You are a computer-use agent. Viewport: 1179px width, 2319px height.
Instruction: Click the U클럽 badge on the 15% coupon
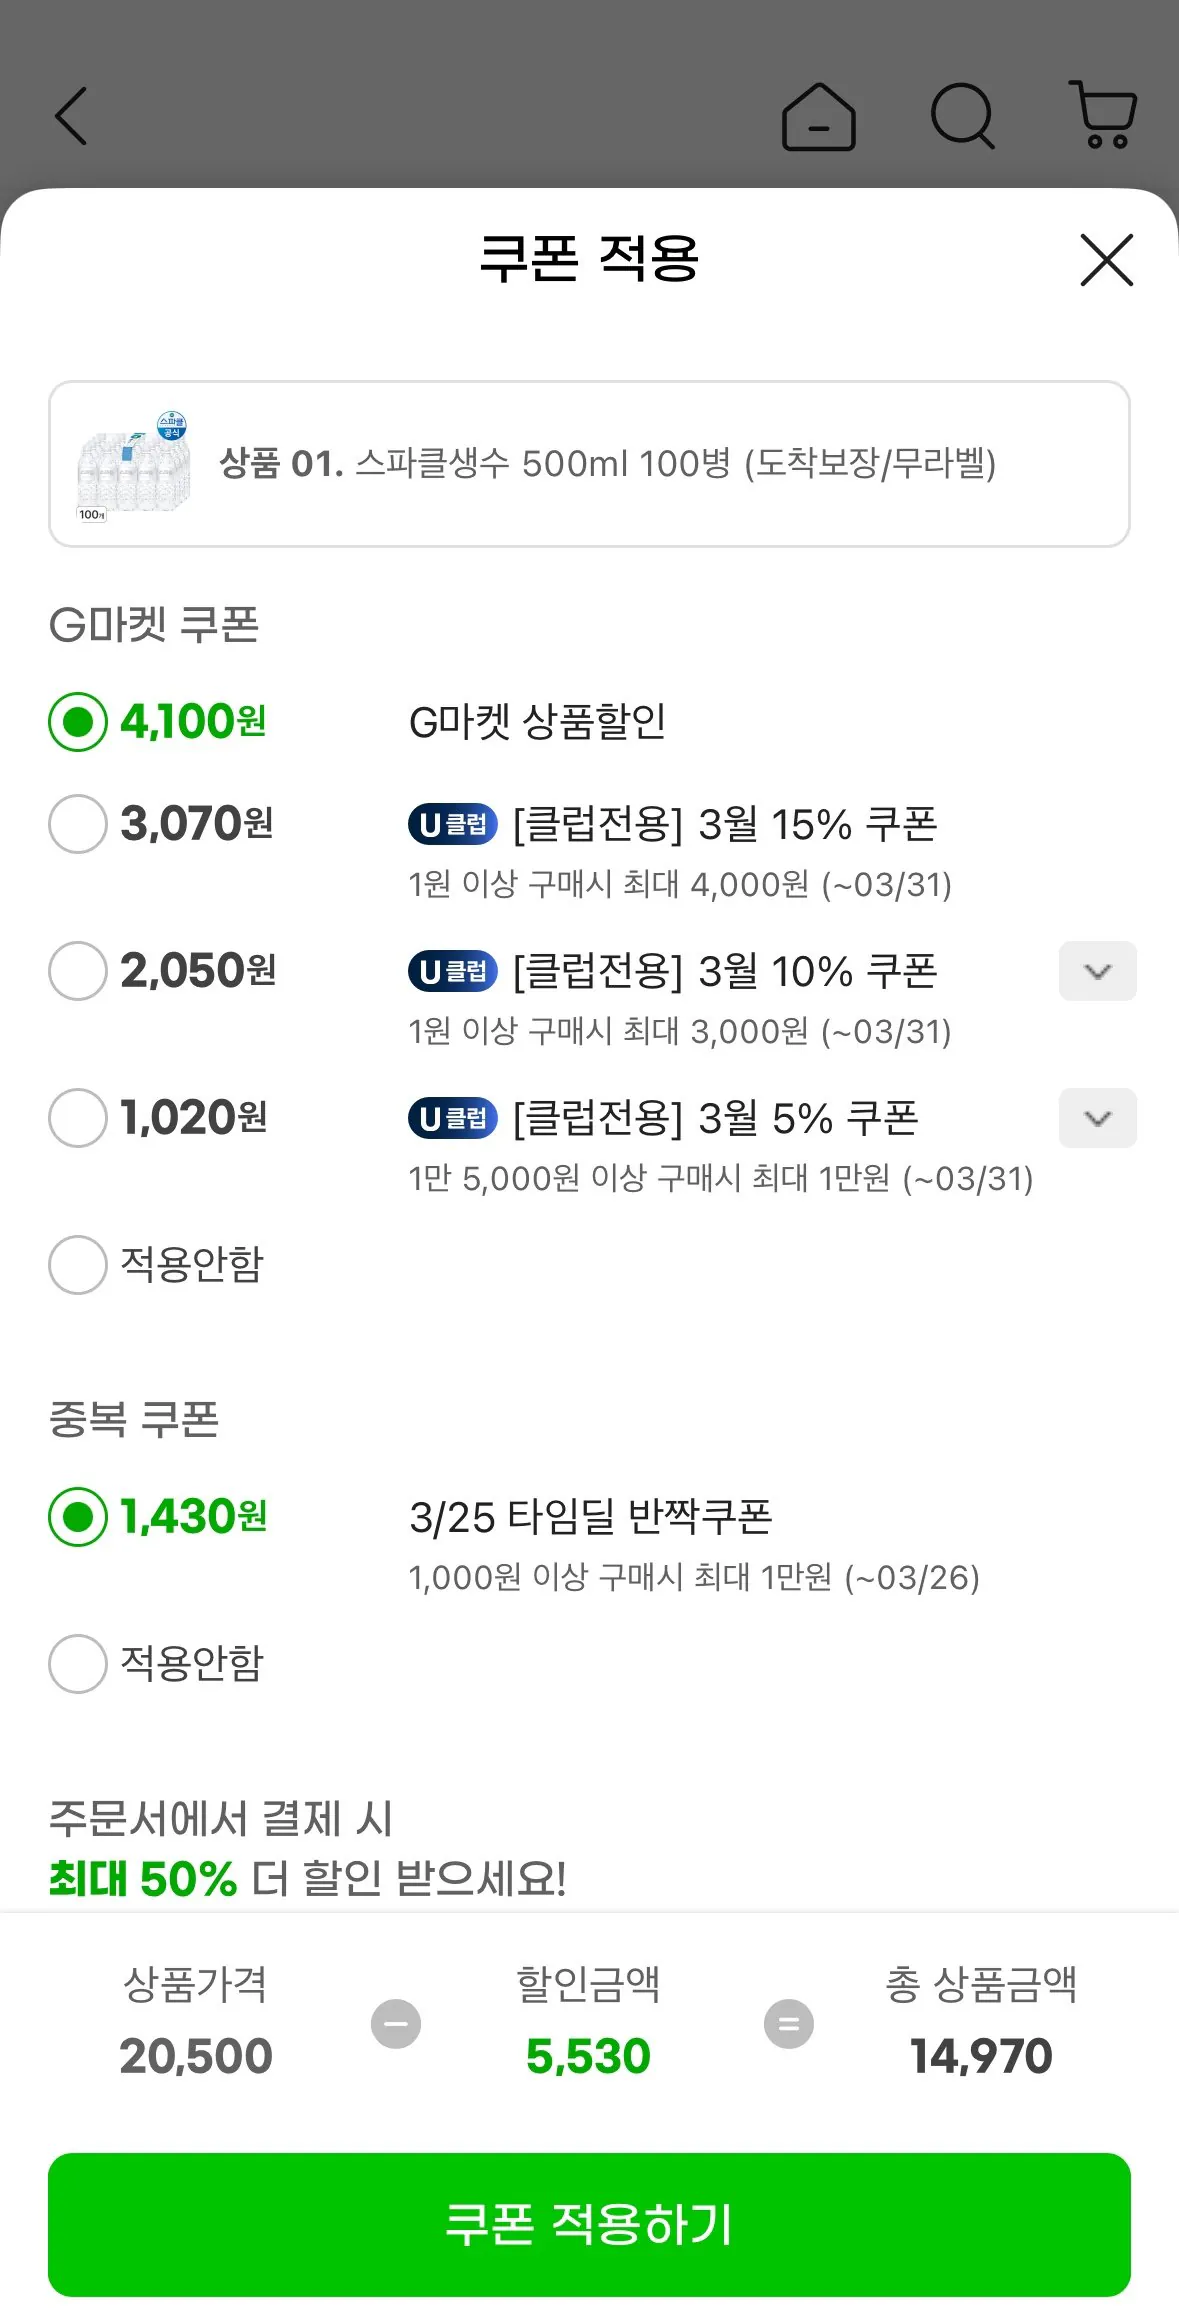click(450, 824)
